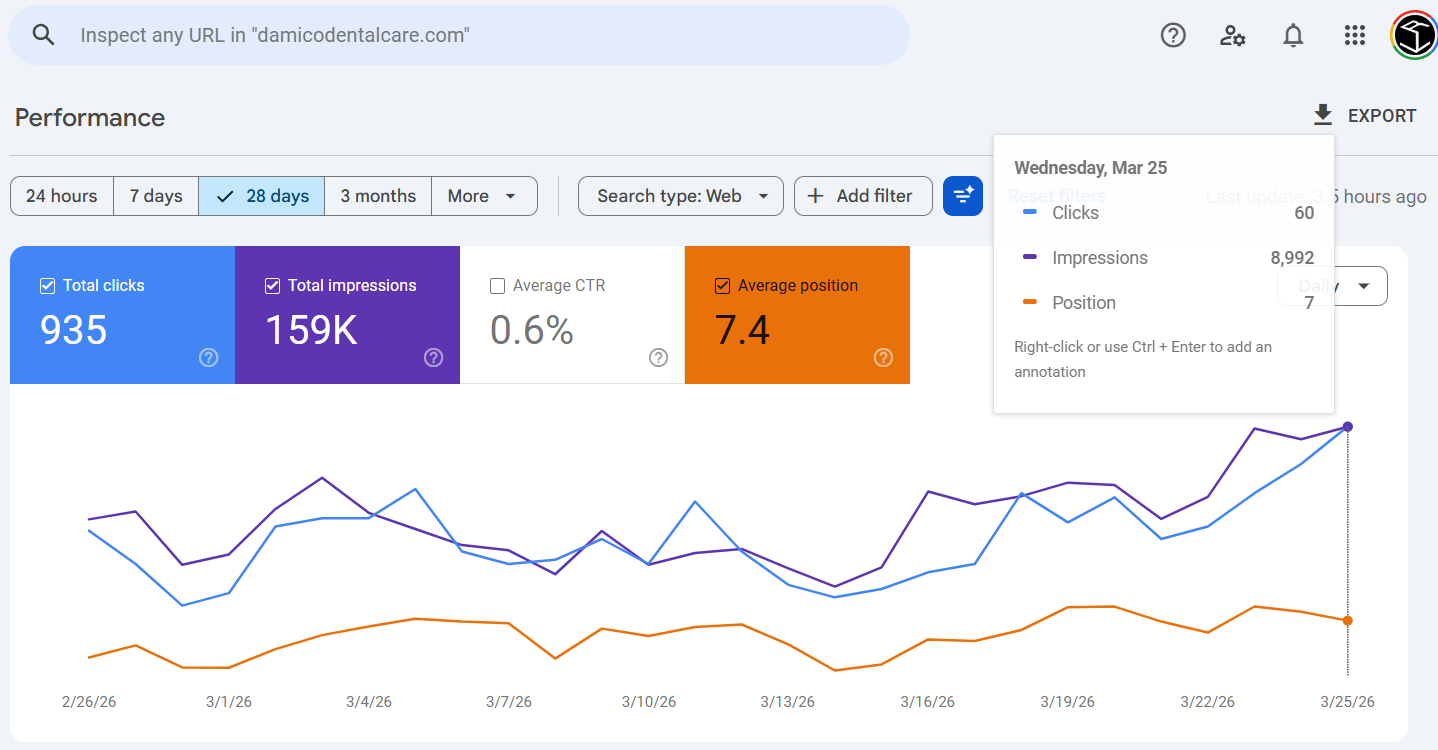Click the 3/10/26 axis date label
This screenshot has width=1438, height=750.
point(649,702)
